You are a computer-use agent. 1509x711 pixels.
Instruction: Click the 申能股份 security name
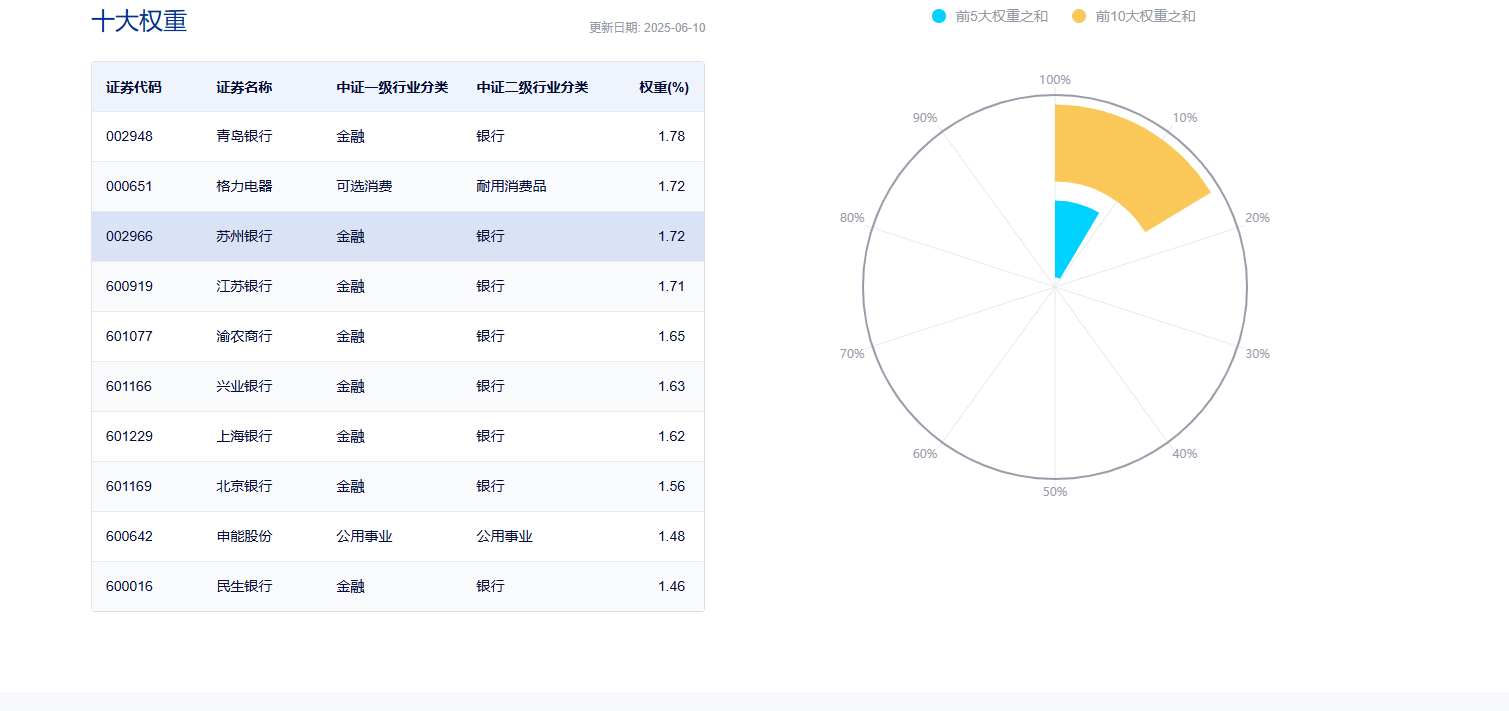(x=244, y=536)
